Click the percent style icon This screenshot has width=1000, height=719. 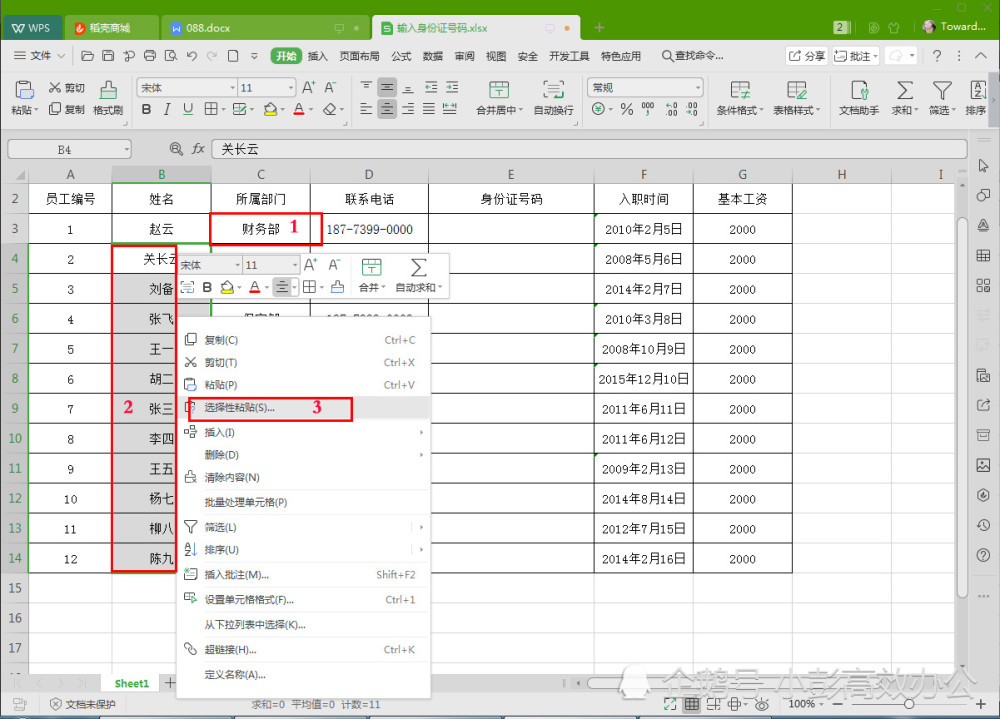coord(627,109)
